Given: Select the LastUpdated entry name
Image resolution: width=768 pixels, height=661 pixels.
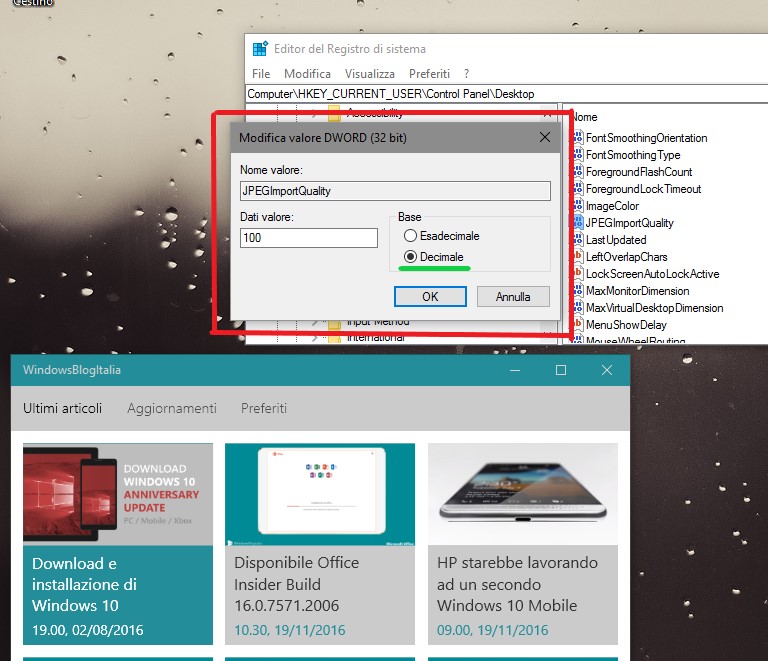Looking at the screenshot, I should click(616, 240).
